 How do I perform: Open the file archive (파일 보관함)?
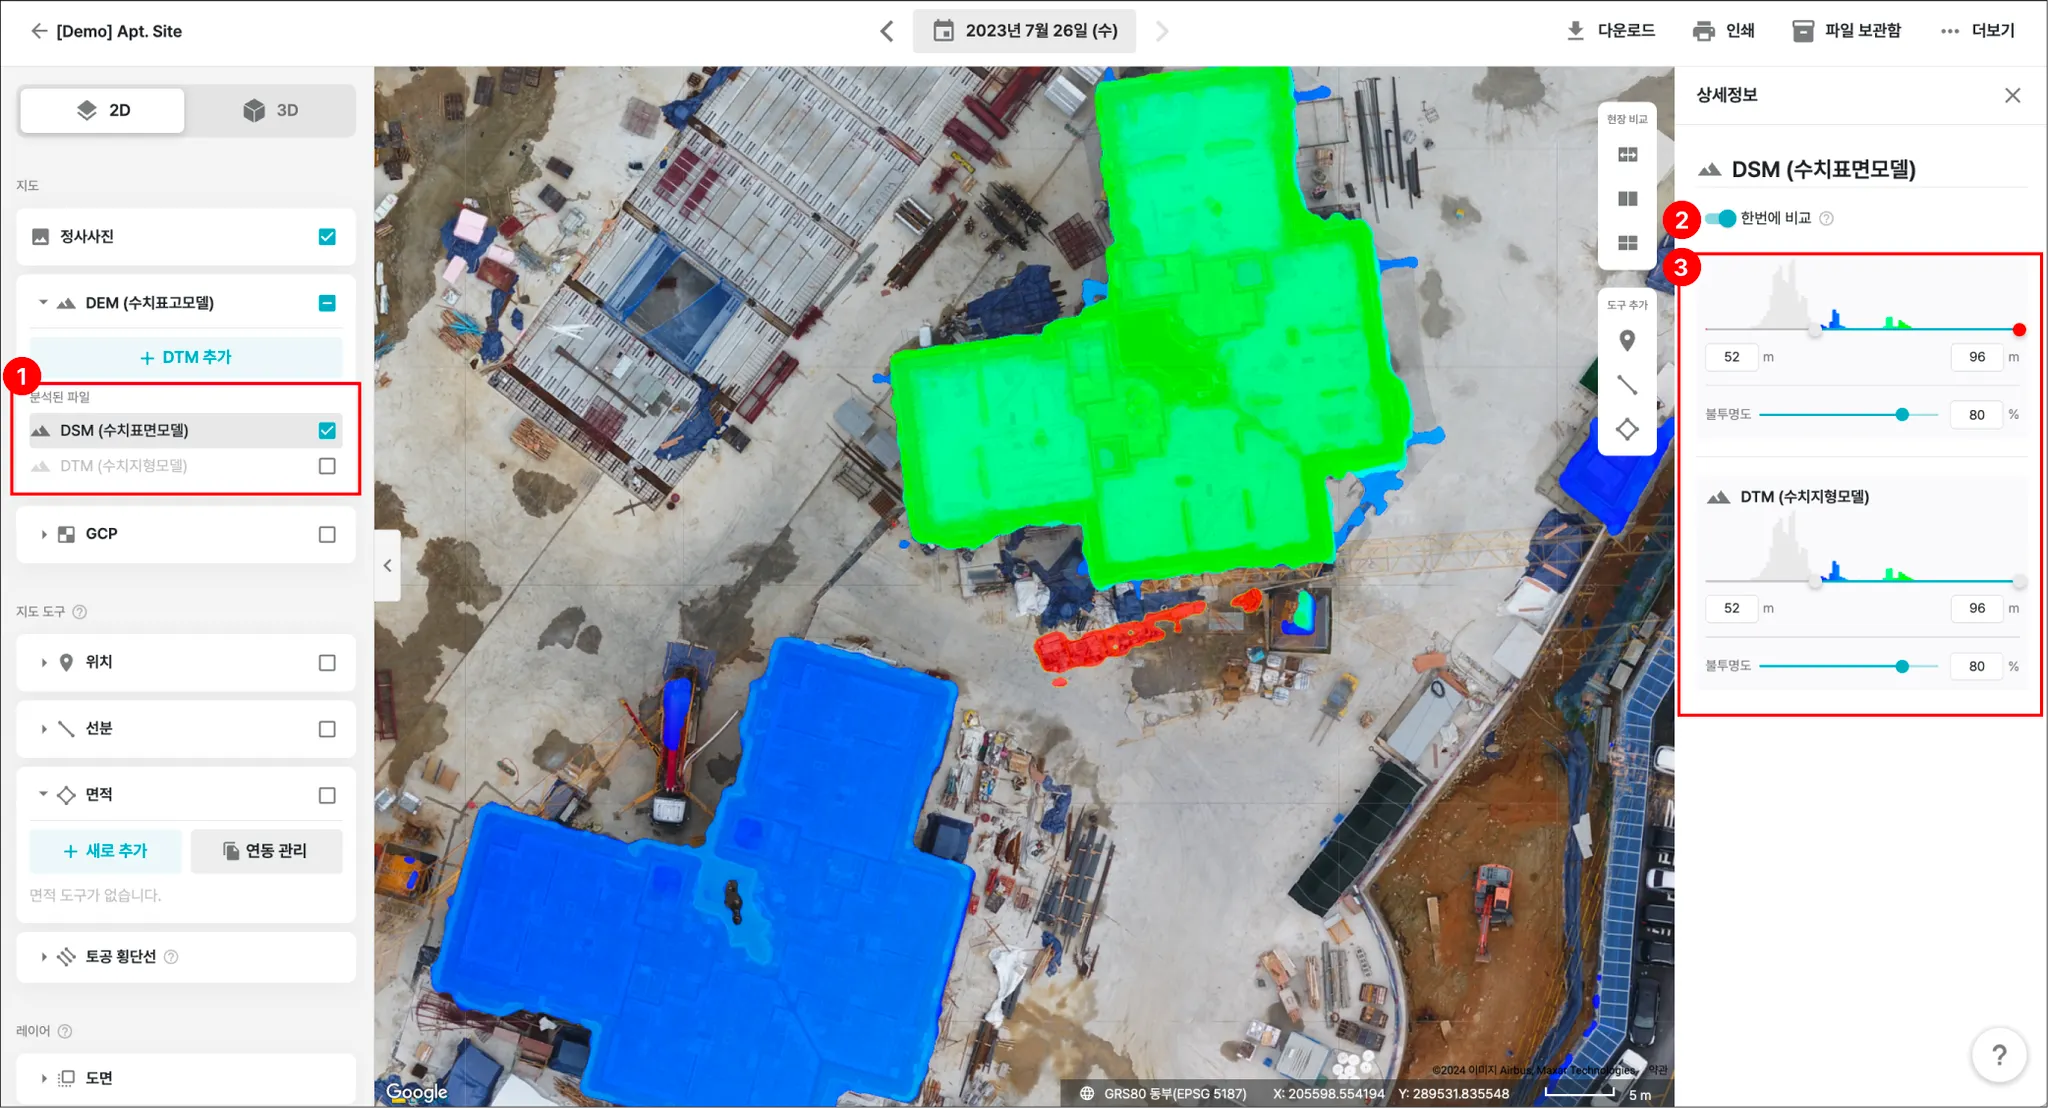(1846, 31)
